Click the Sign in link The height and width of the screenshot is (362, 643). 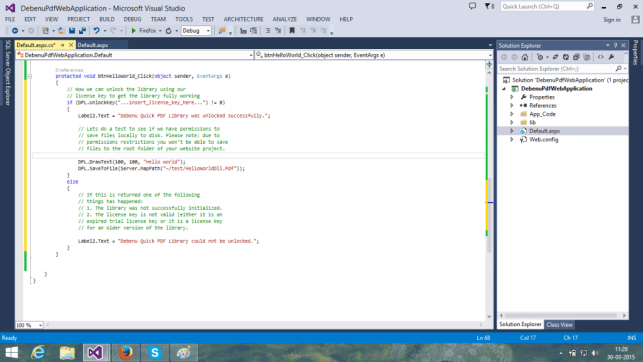611,20
